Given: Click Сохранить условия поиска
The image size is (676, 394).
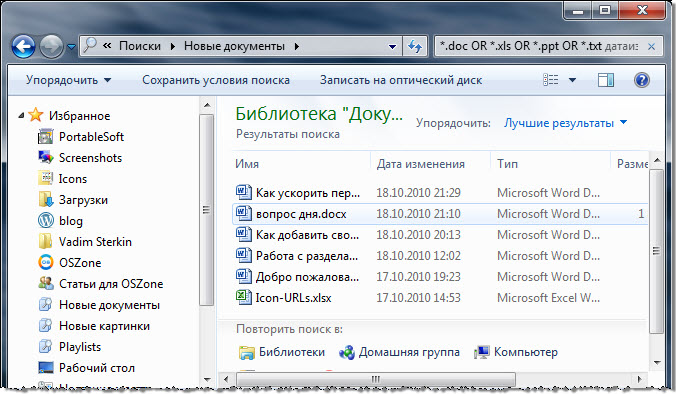Looking at the screenshot, I should point(216,80).
